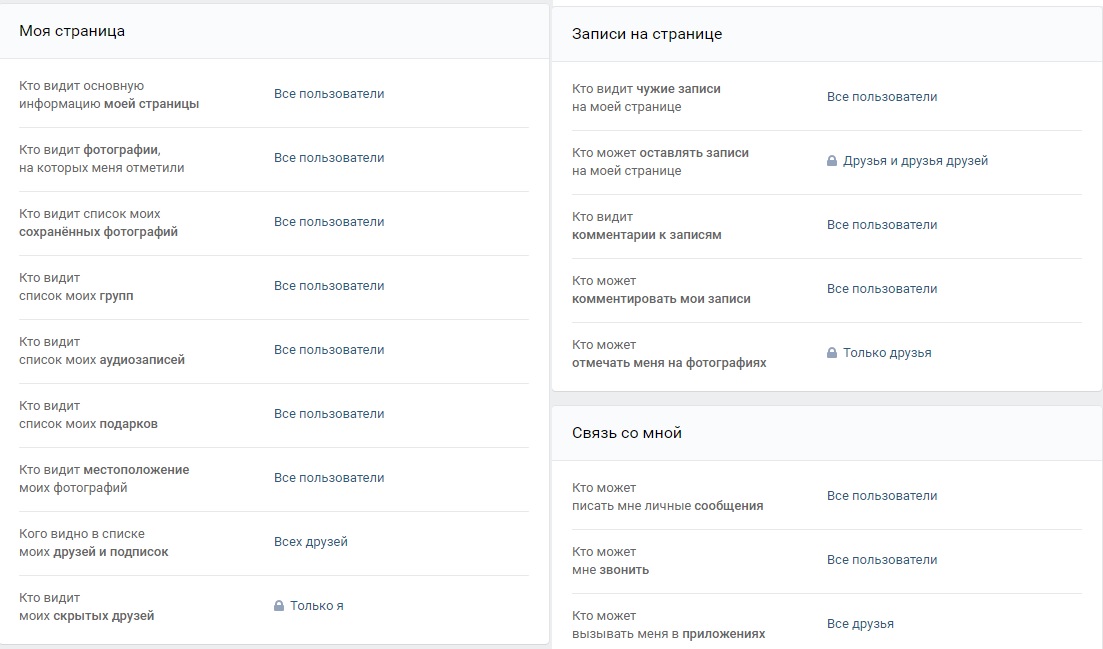
Task: Click 'Друзья и друзья друзей' posting setting
Action: (x=915, y=161)
